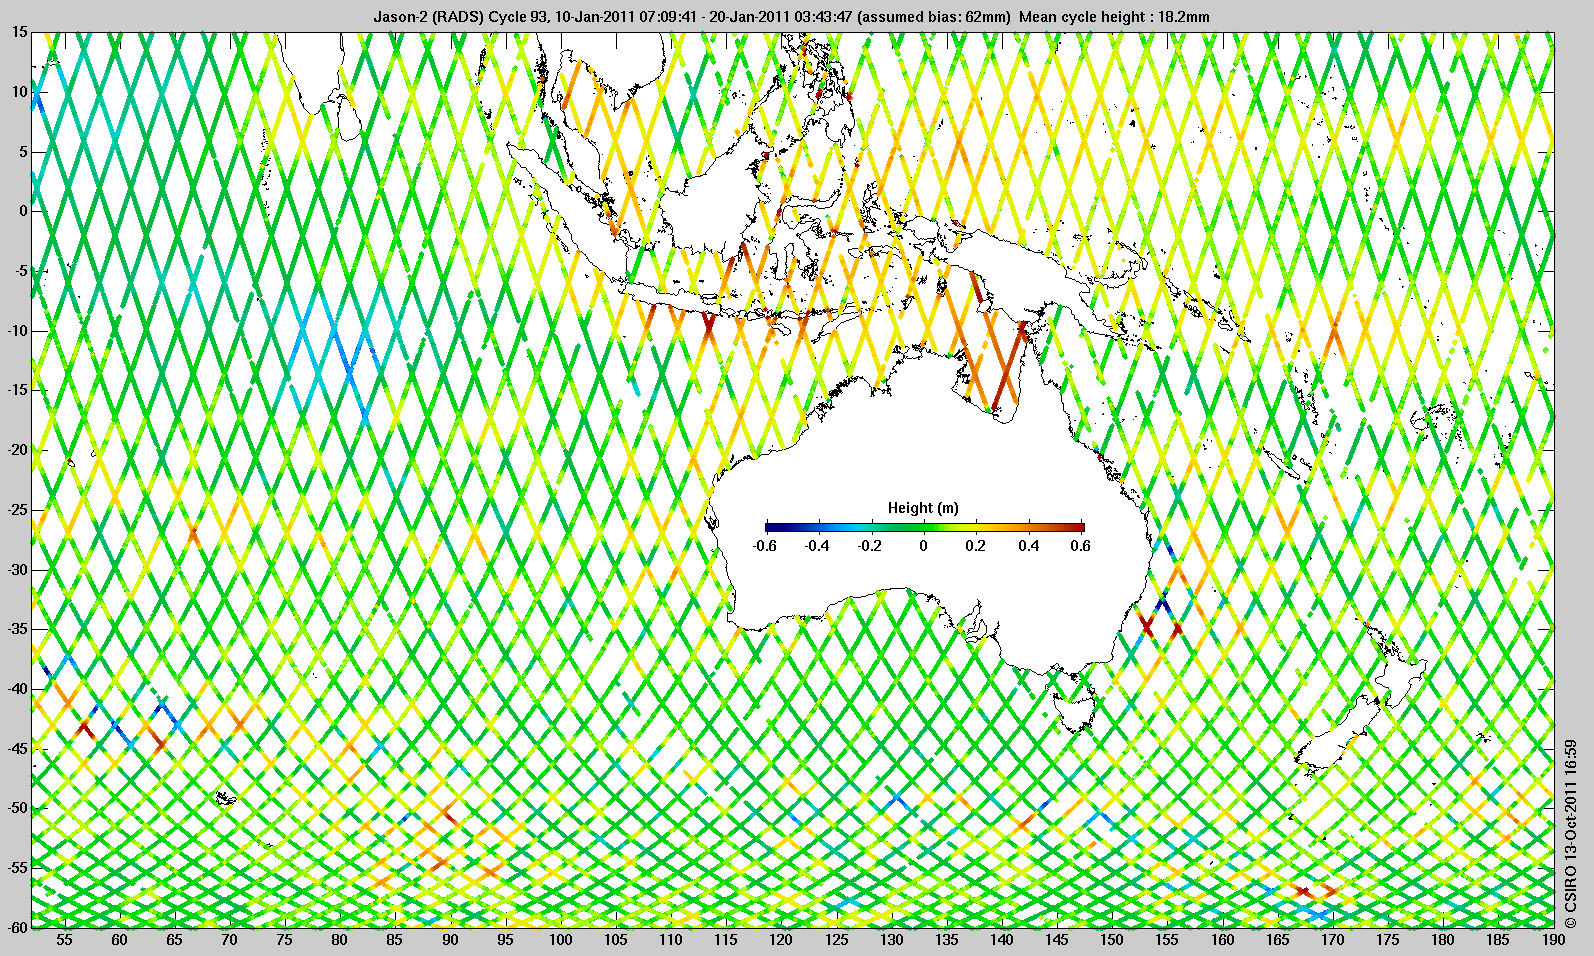
Task: Click longitude axis label 120
Action: tap(781, 940)
